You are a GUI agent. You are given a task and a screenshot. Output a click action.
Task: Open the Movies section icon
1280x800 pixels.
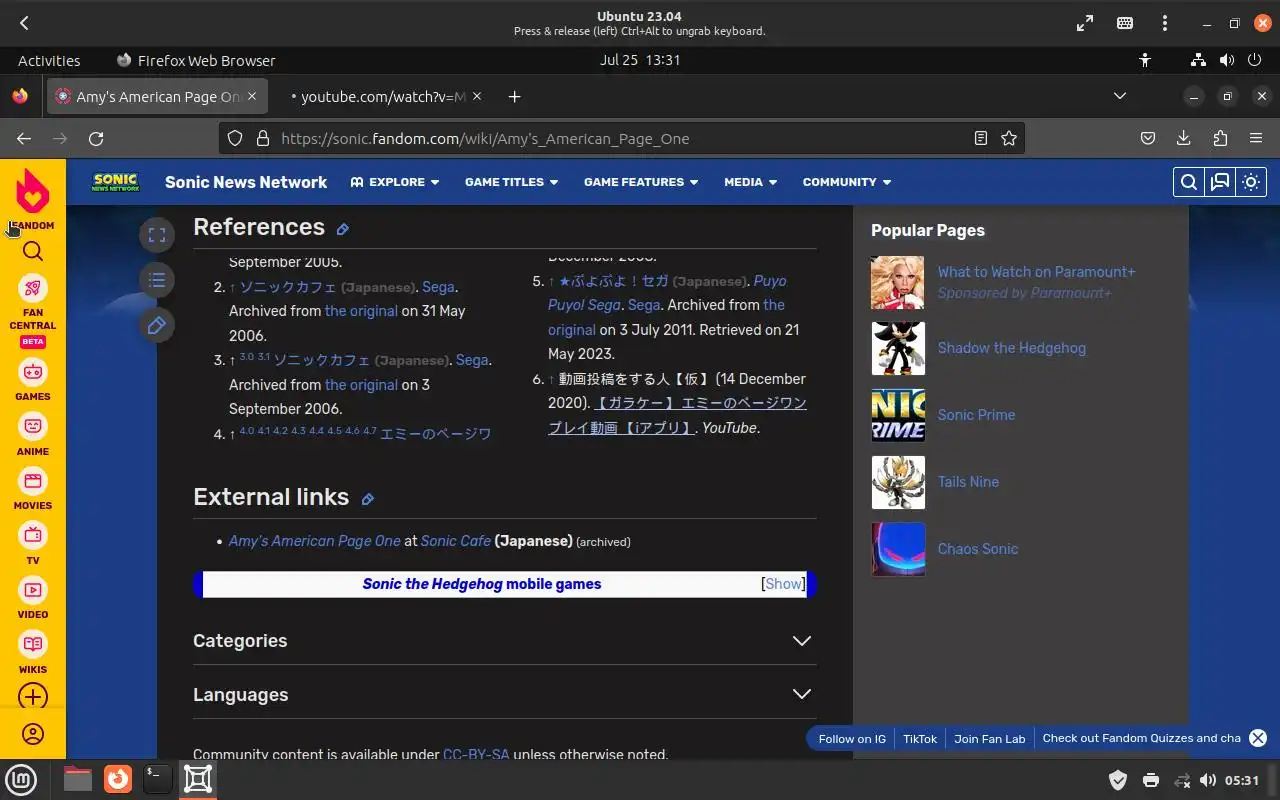click(x=33, y=489)
